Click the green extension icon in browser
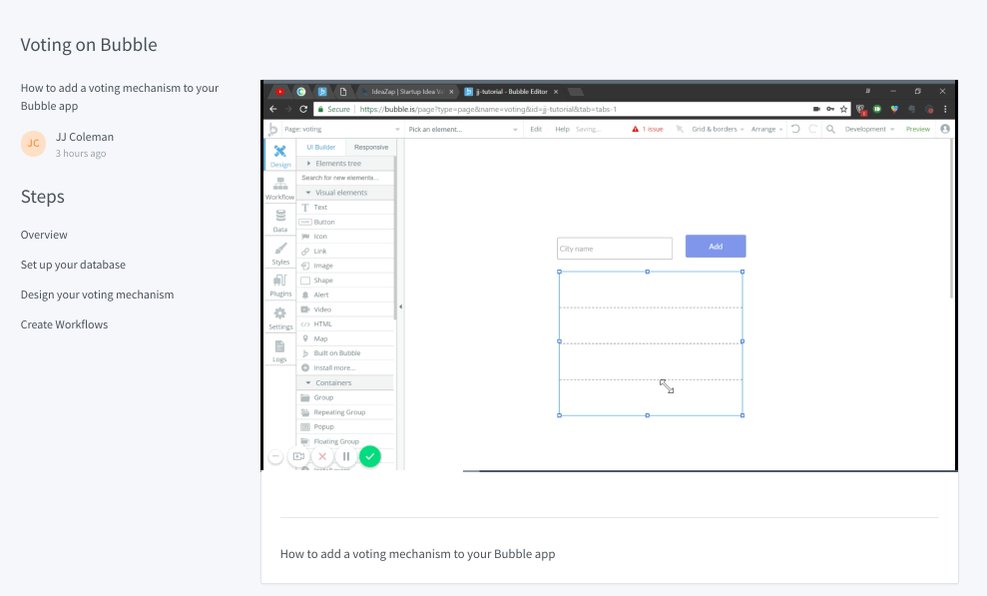 coord(877,109)
